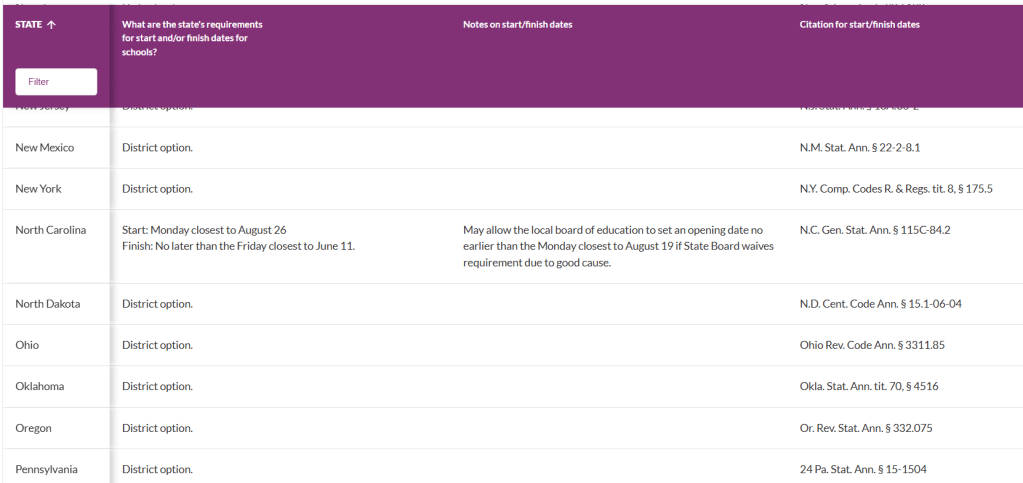Click the Citation for start/finish dates header

pyautogui.click(x=859, y=25)
